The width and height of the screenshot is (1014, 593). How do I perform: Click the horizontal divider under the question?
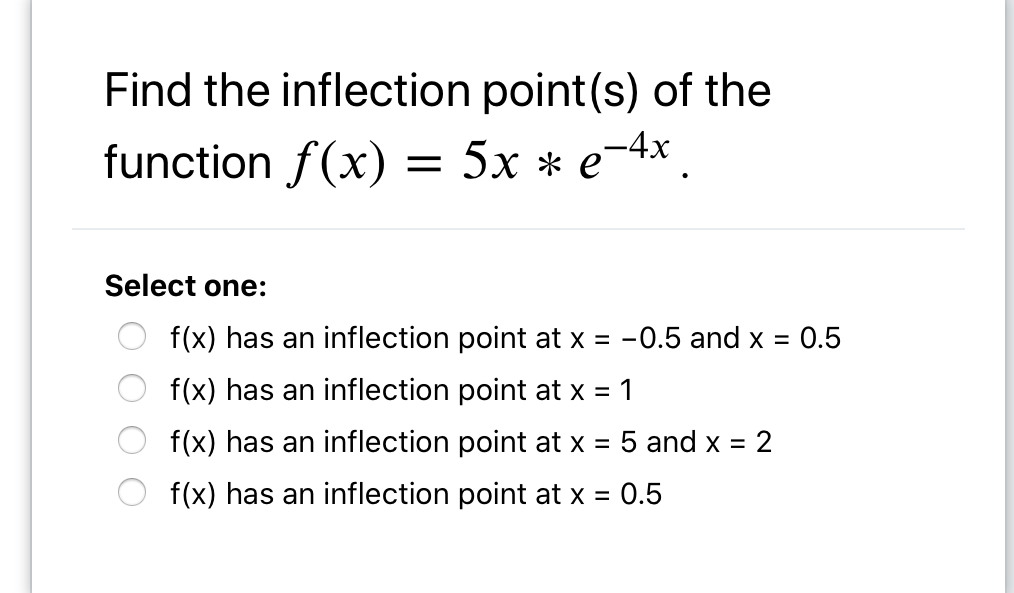520,227
